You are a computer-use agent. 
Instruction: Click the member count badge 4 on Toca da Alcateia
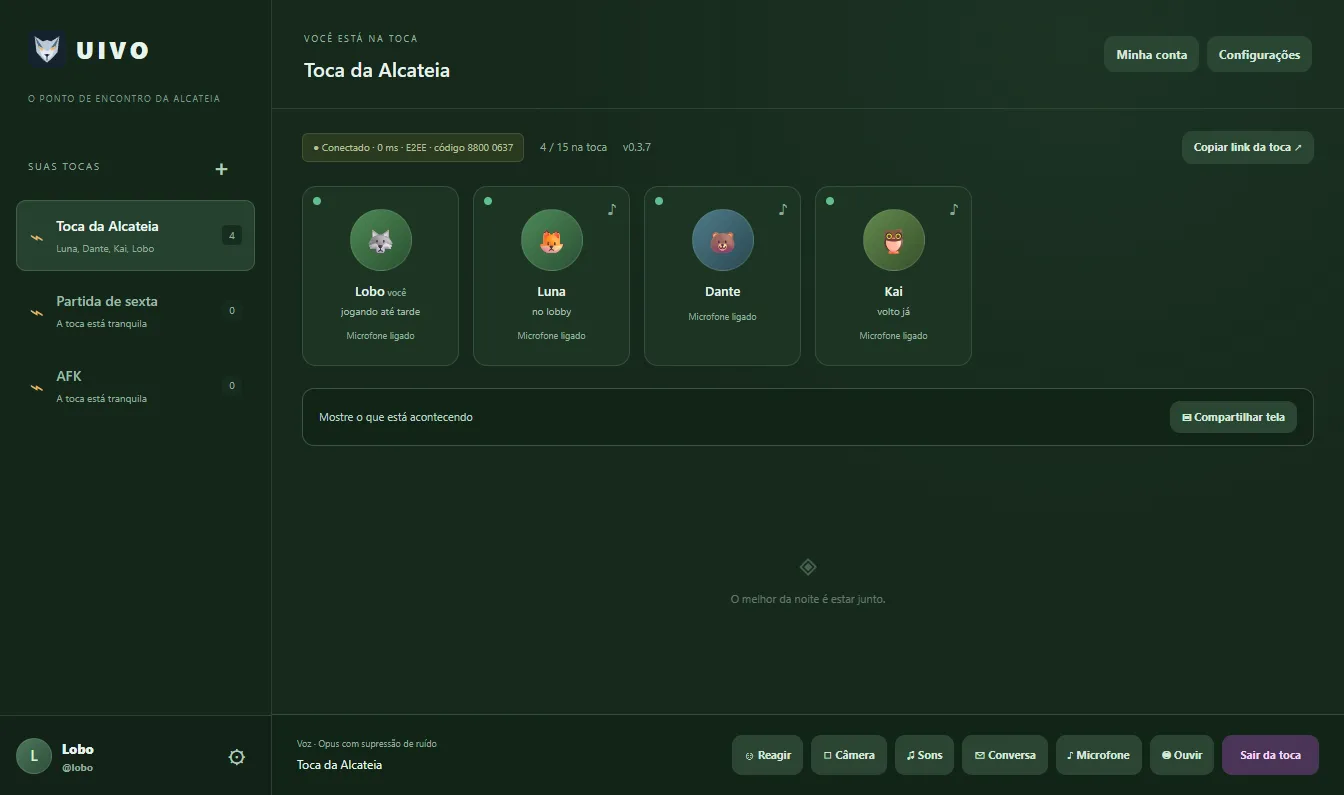(232, 236)
